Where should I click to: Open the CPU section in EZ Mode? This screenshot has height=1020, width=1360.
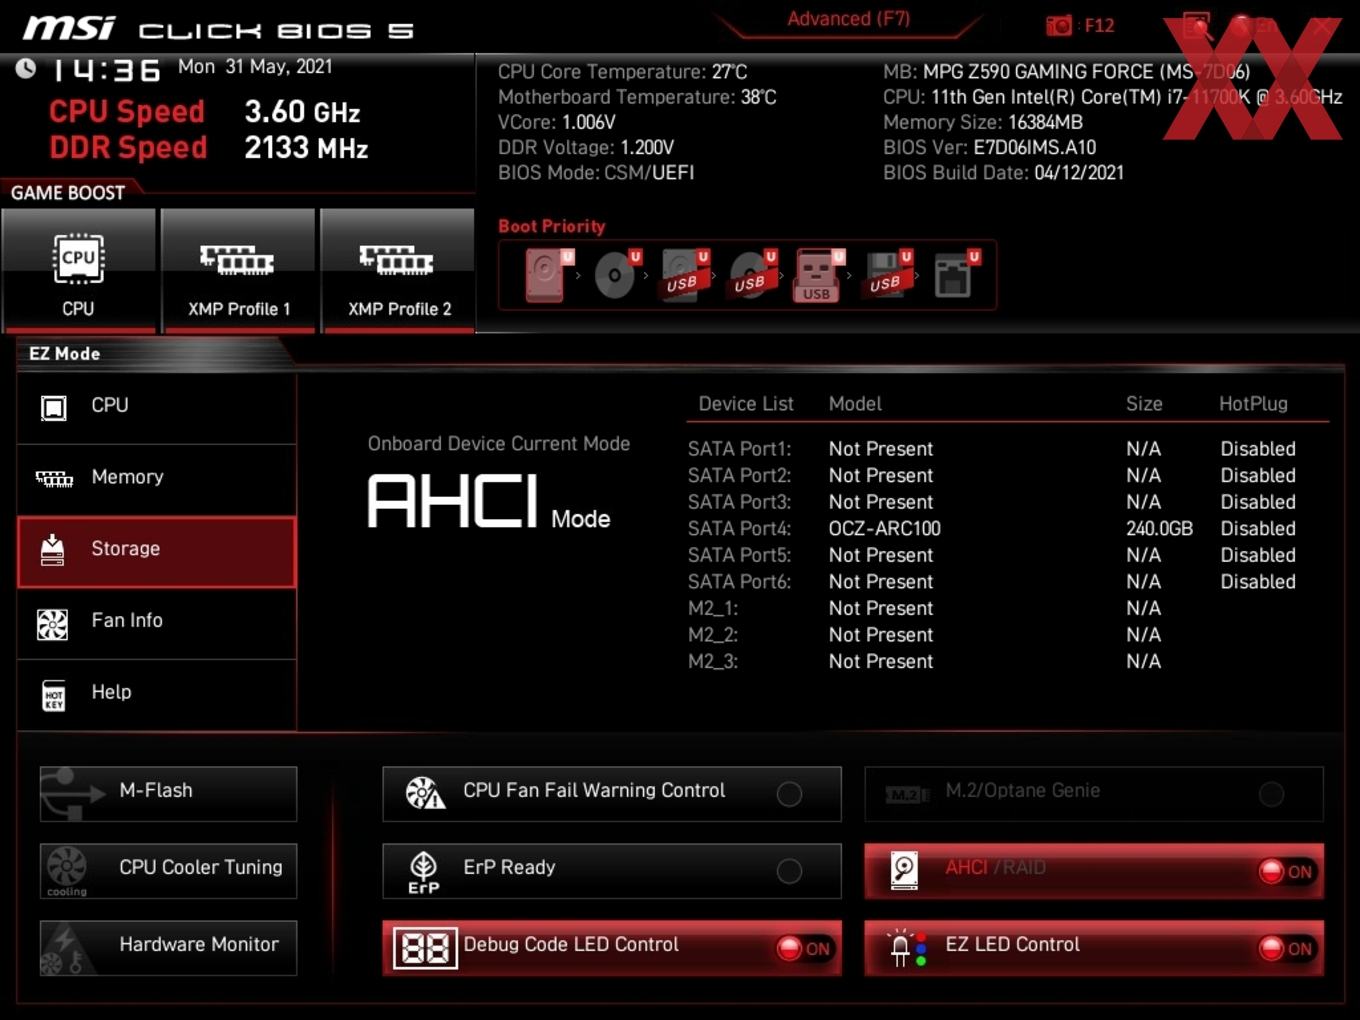pyautogui.click(x=156, y=406)
